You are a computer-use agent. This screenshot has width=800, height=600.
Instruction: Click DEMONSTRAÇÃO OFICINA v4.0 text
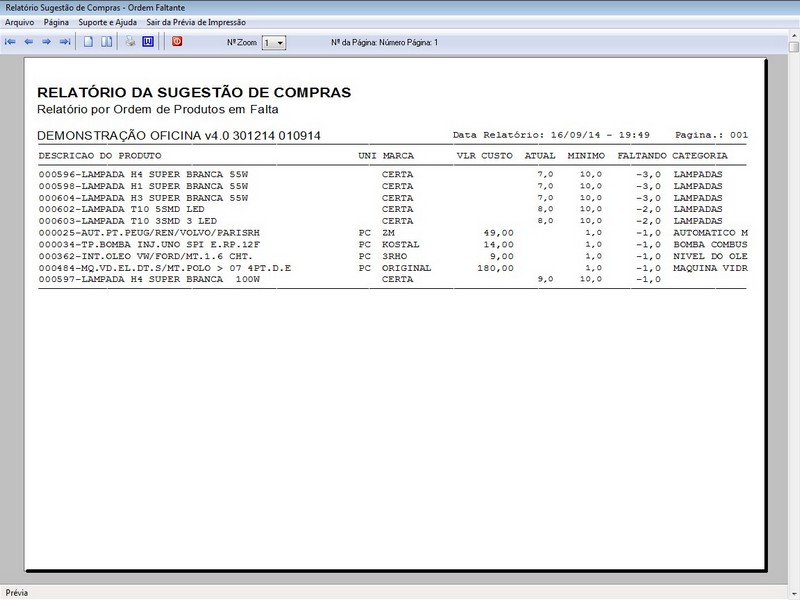click(x=179, y=136)
